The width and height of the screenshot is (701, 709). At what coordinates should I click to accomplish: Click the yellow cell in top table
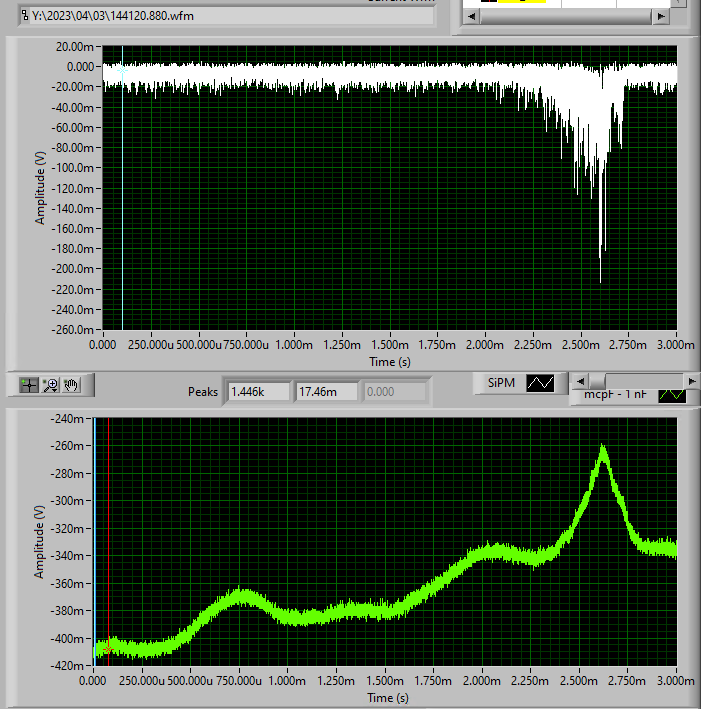521,1
